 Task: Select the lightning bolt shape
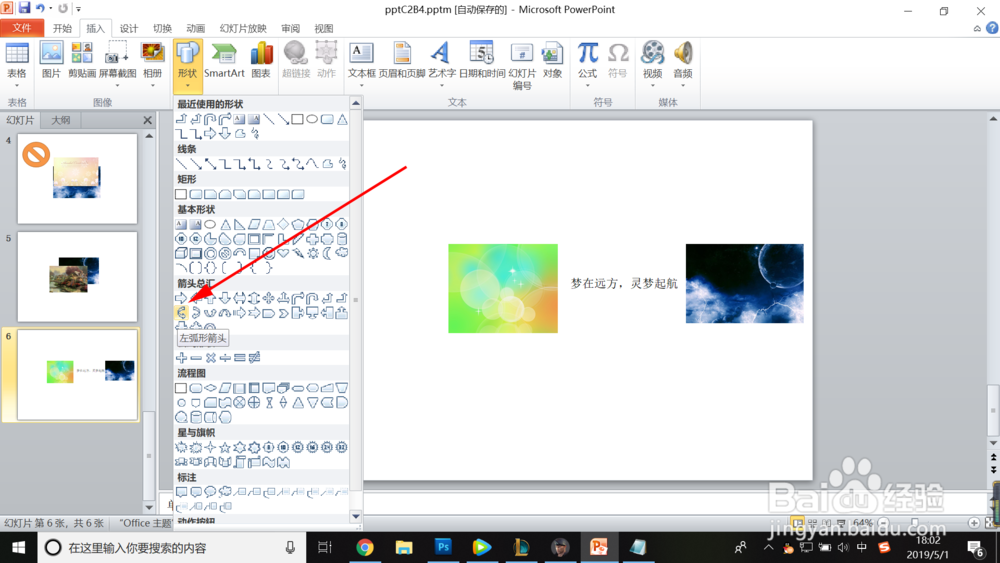pos(298,253)
